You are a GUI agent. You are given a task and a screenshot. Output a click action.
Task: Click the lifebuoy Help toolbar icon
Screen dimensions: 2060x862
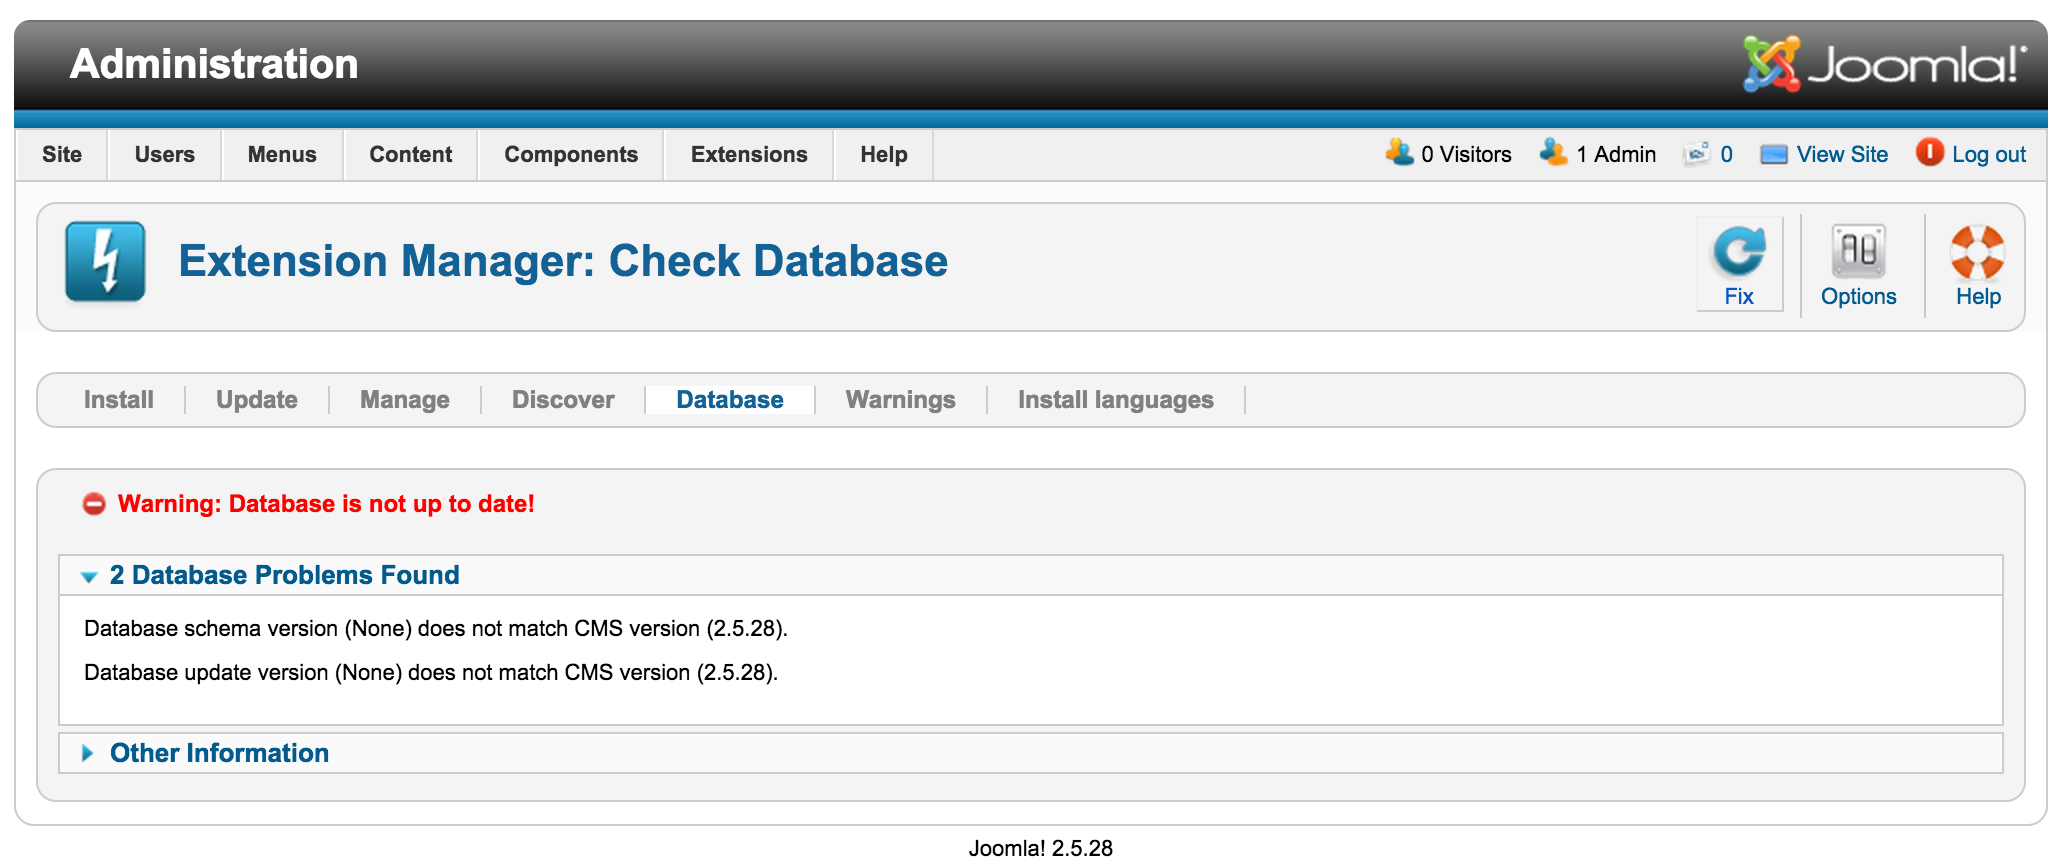click(x=1976, y=251)
